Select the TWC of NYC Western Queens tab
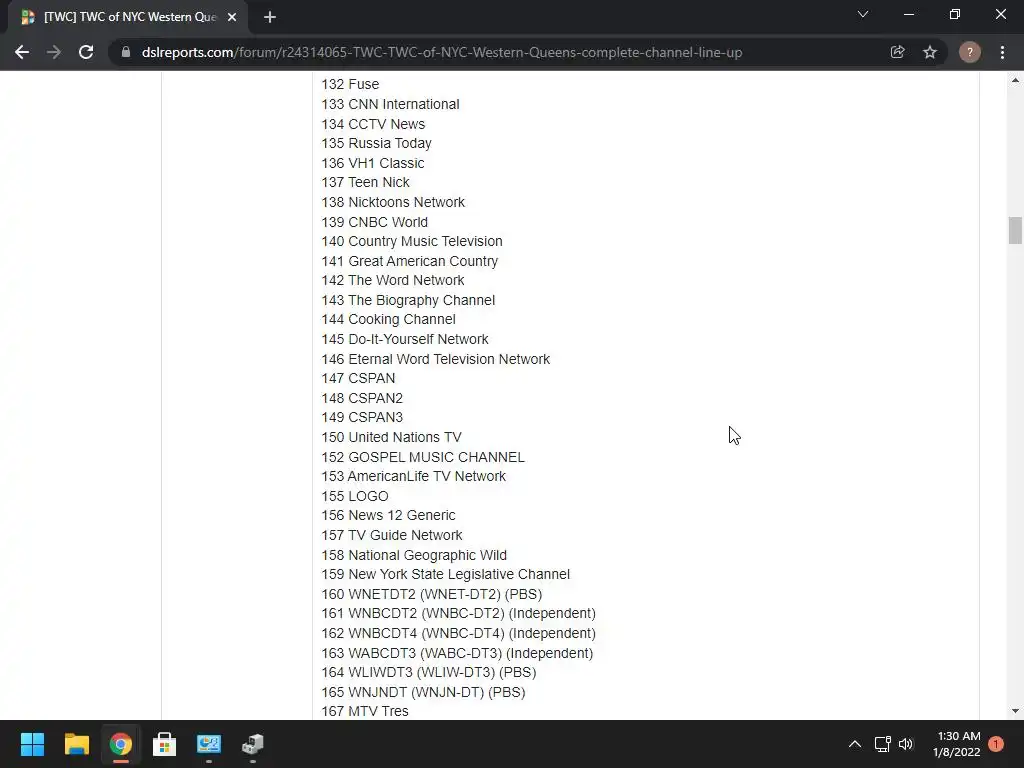 point(128,17)
